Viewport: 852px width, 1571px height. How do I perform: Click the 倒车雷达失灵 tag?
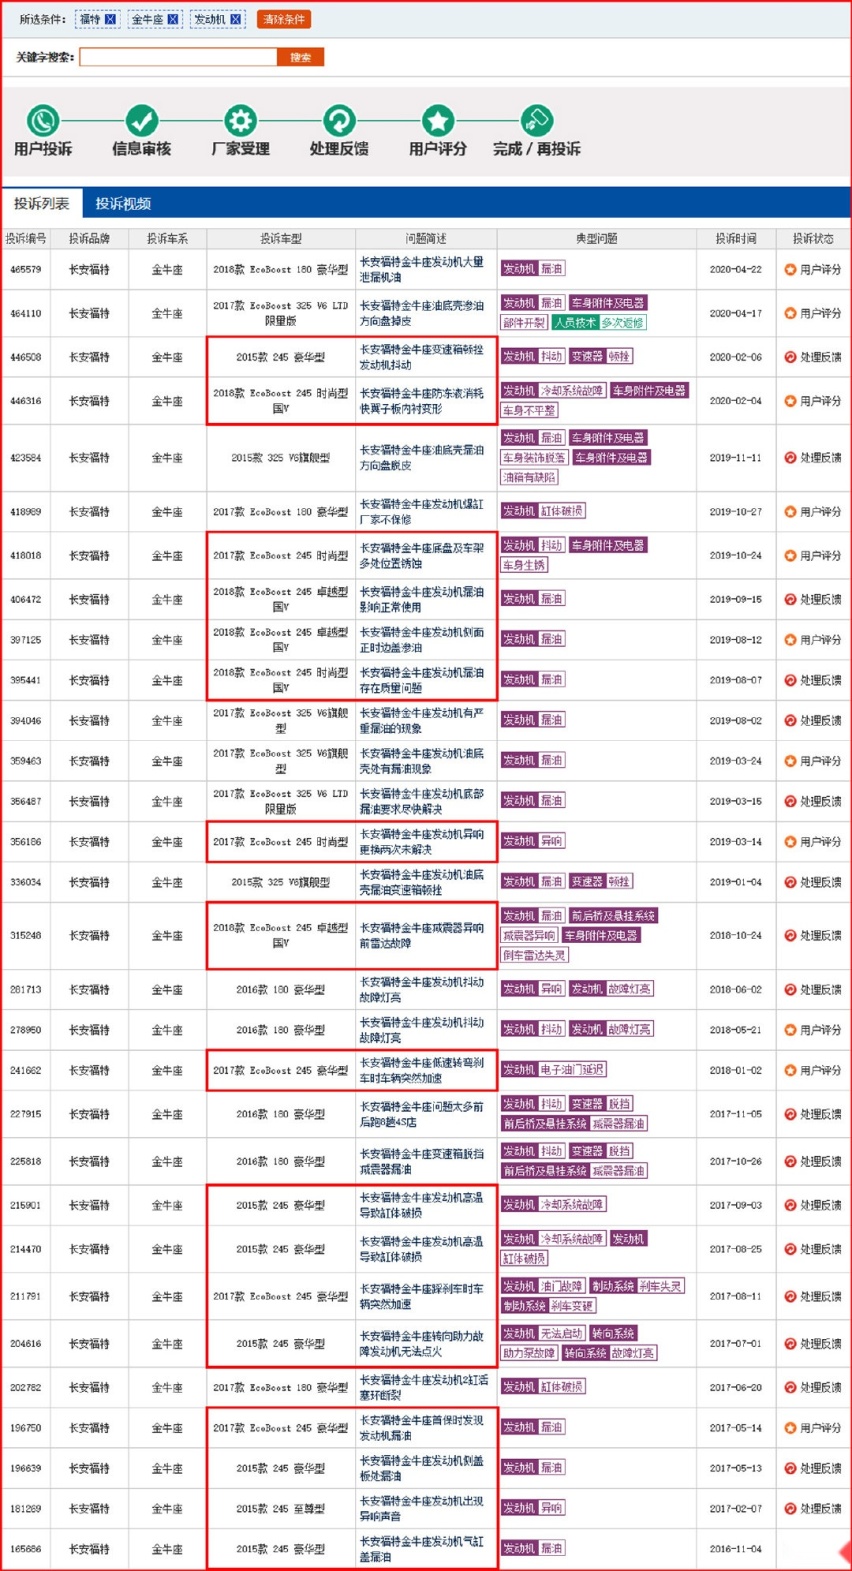click(x=534, y=956)
